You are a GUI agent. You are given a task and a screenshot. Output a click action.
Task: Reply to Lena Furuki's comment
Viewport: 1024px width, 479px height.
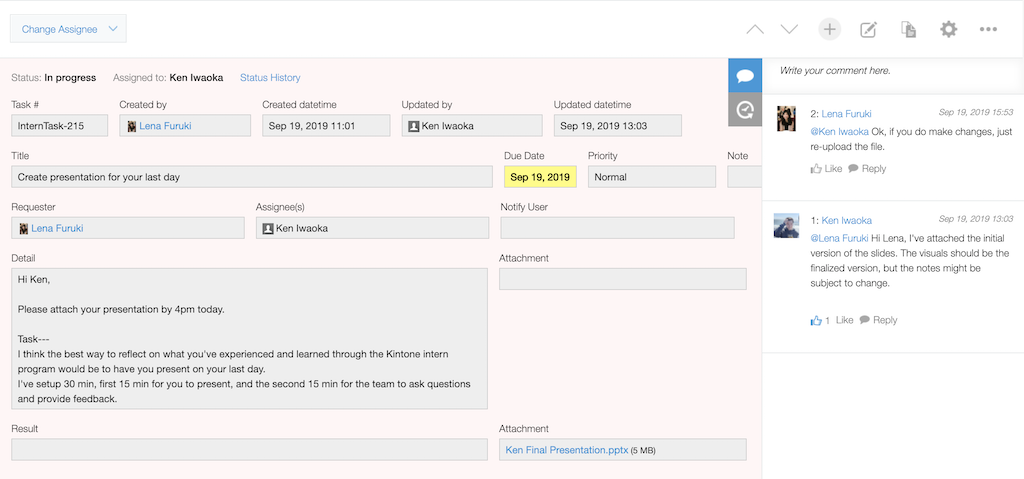(x=867, y=169)
